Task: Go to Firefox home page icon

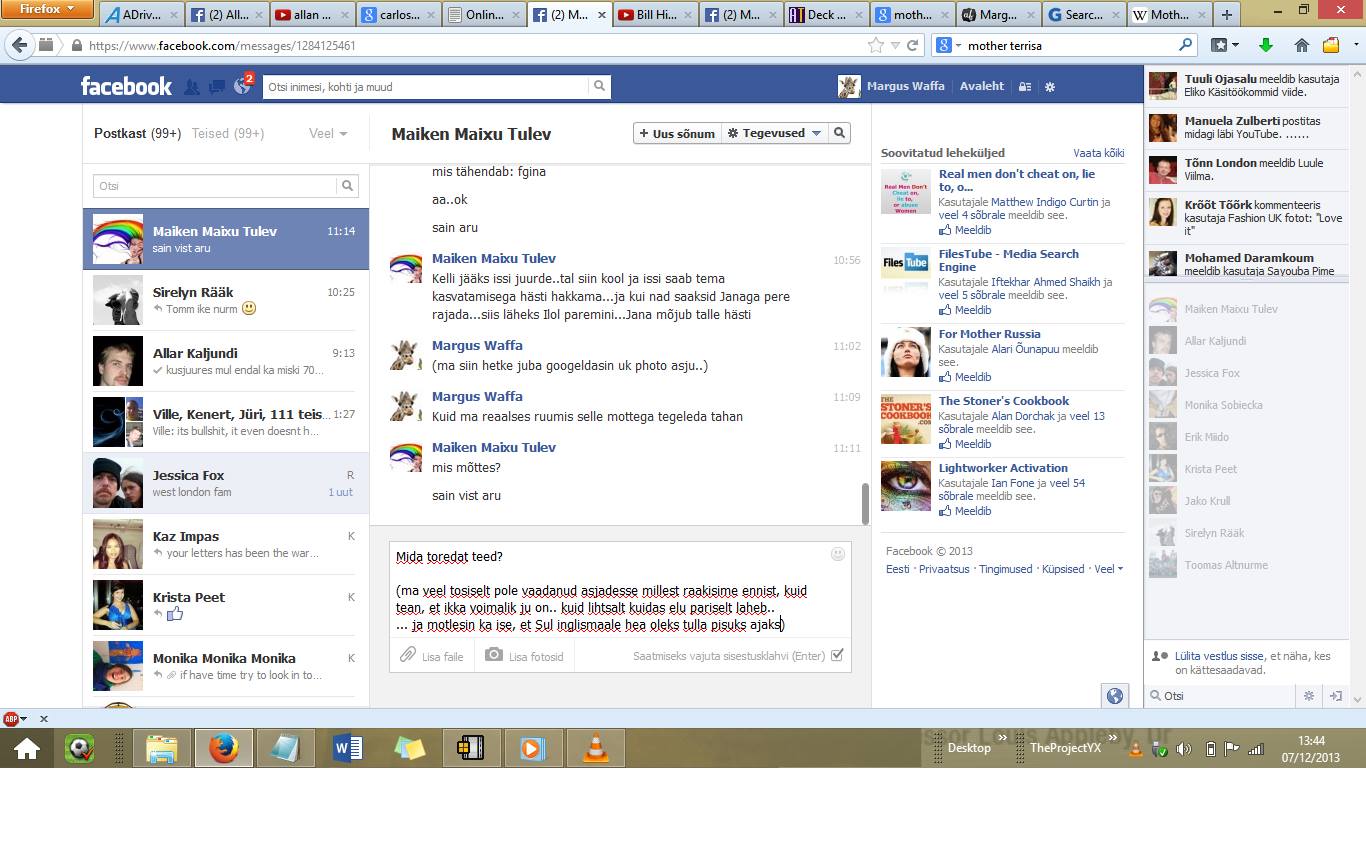Action: click(1302, 45)
